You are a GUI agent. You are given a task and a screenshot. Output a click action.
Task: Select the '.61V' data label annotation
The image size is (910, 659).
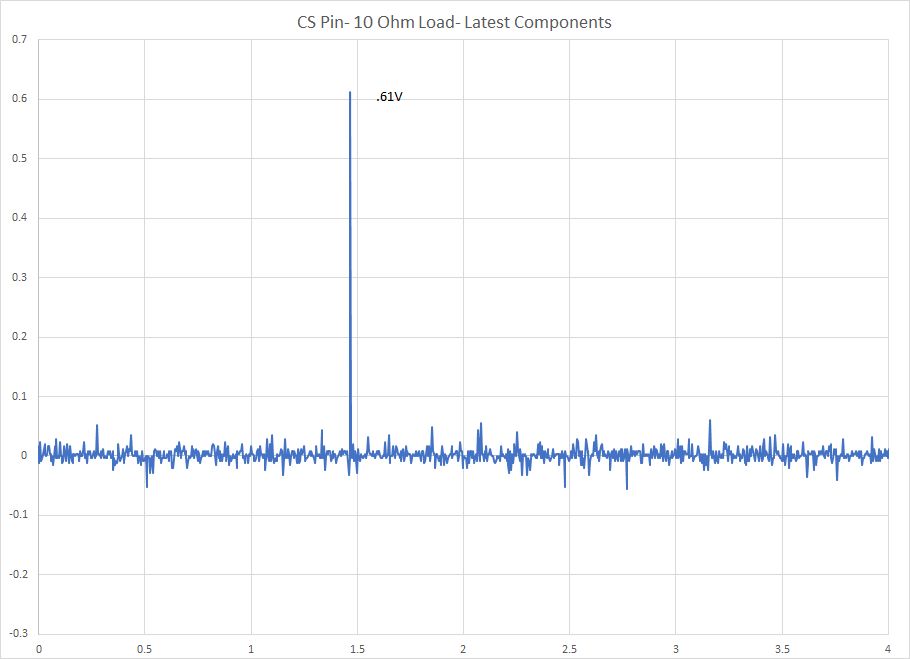coord(389,97)
